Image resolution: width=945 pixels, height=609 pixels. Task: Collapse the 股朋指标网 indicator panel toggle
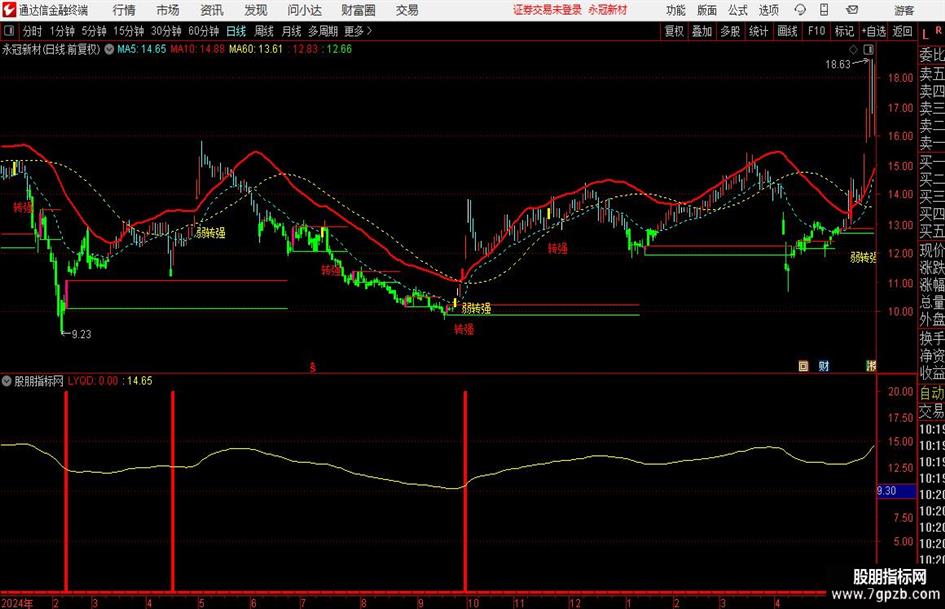point(7,381)
